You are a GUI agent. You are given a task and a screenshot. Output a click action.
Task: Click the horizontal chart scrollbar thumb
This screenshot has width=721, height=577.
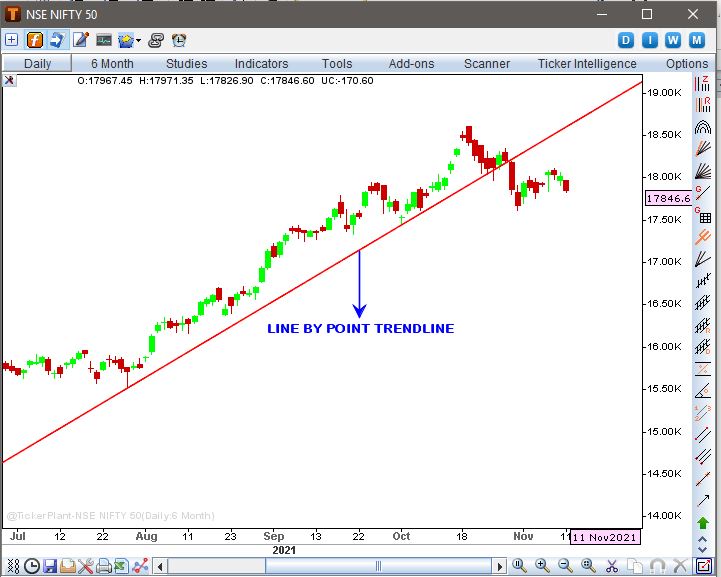click(x=378, y=566)
